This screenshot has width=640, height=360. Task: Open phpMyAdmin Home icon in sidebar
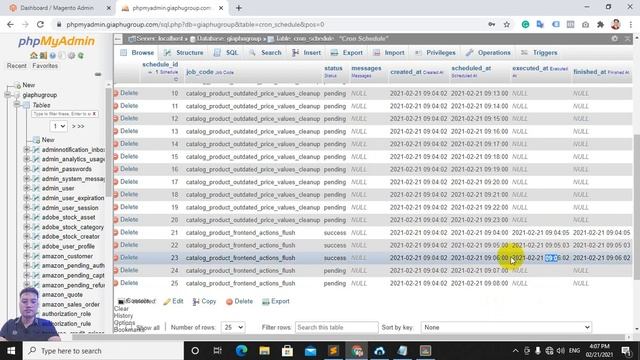click(x=33, y=56)
